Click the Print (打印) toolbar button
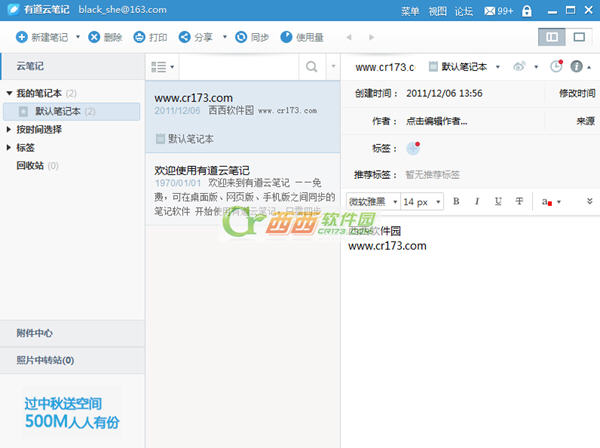 coord(150,37)
